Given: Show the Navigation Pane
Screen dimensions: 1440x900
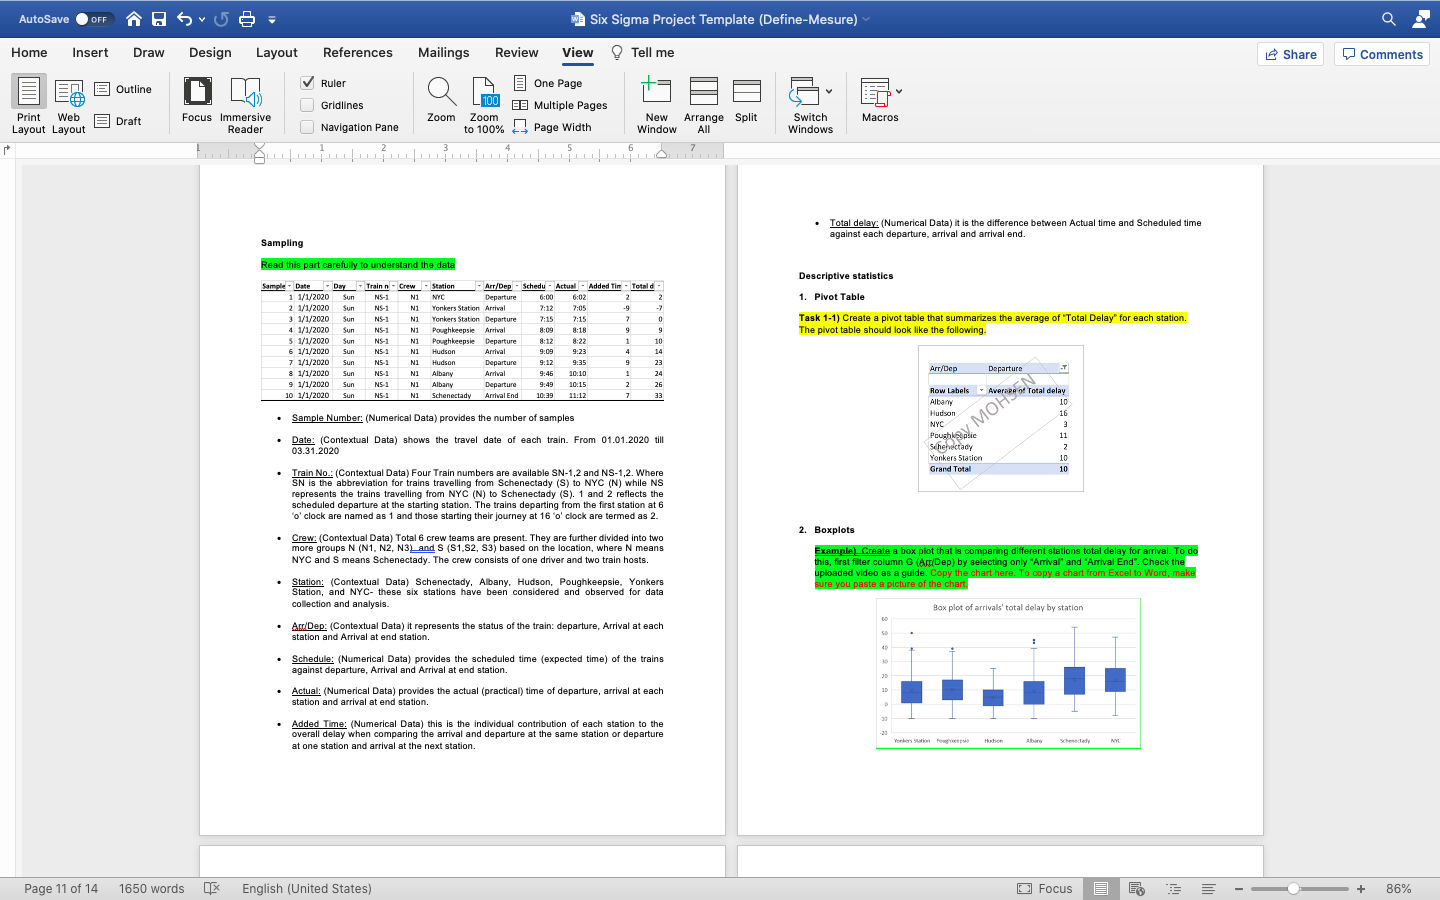Looking at the screenshot, I should (308, 127).
